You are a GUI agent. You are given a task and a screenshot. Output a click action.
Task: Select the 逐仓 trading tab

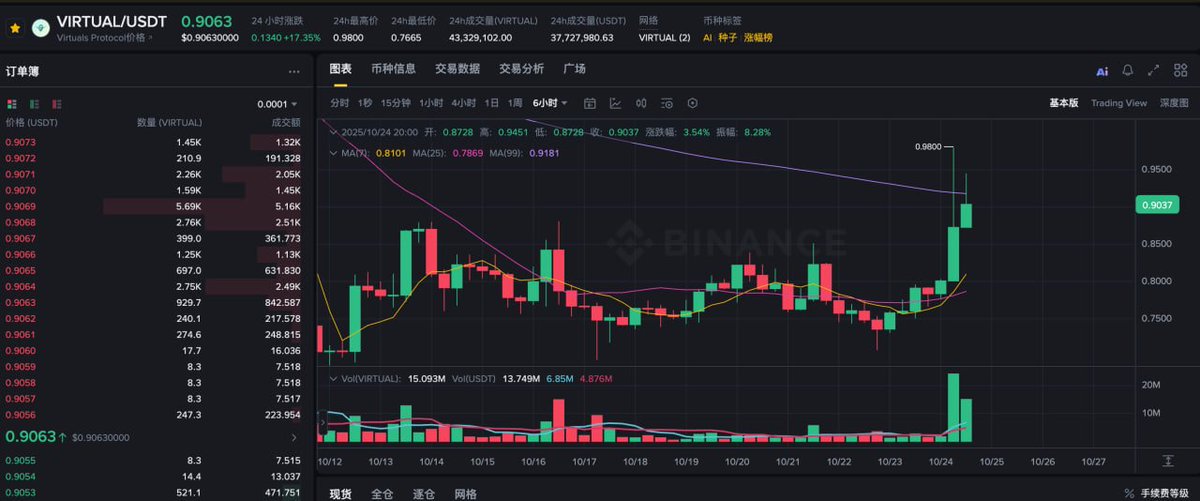424,494
